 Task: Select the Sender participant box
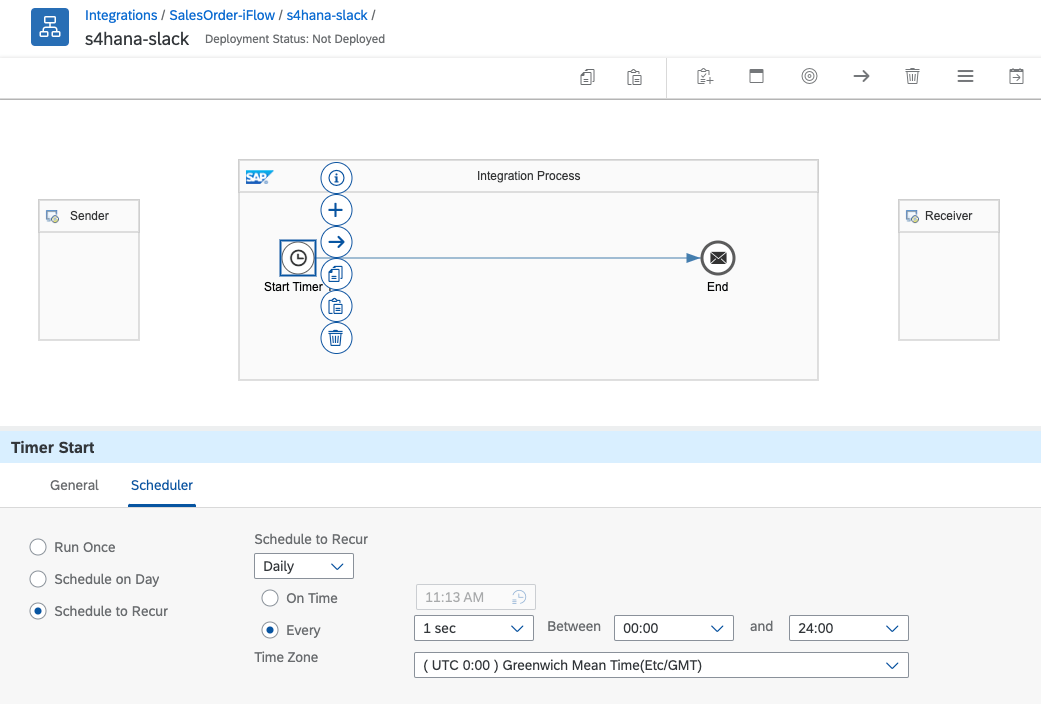89,270
